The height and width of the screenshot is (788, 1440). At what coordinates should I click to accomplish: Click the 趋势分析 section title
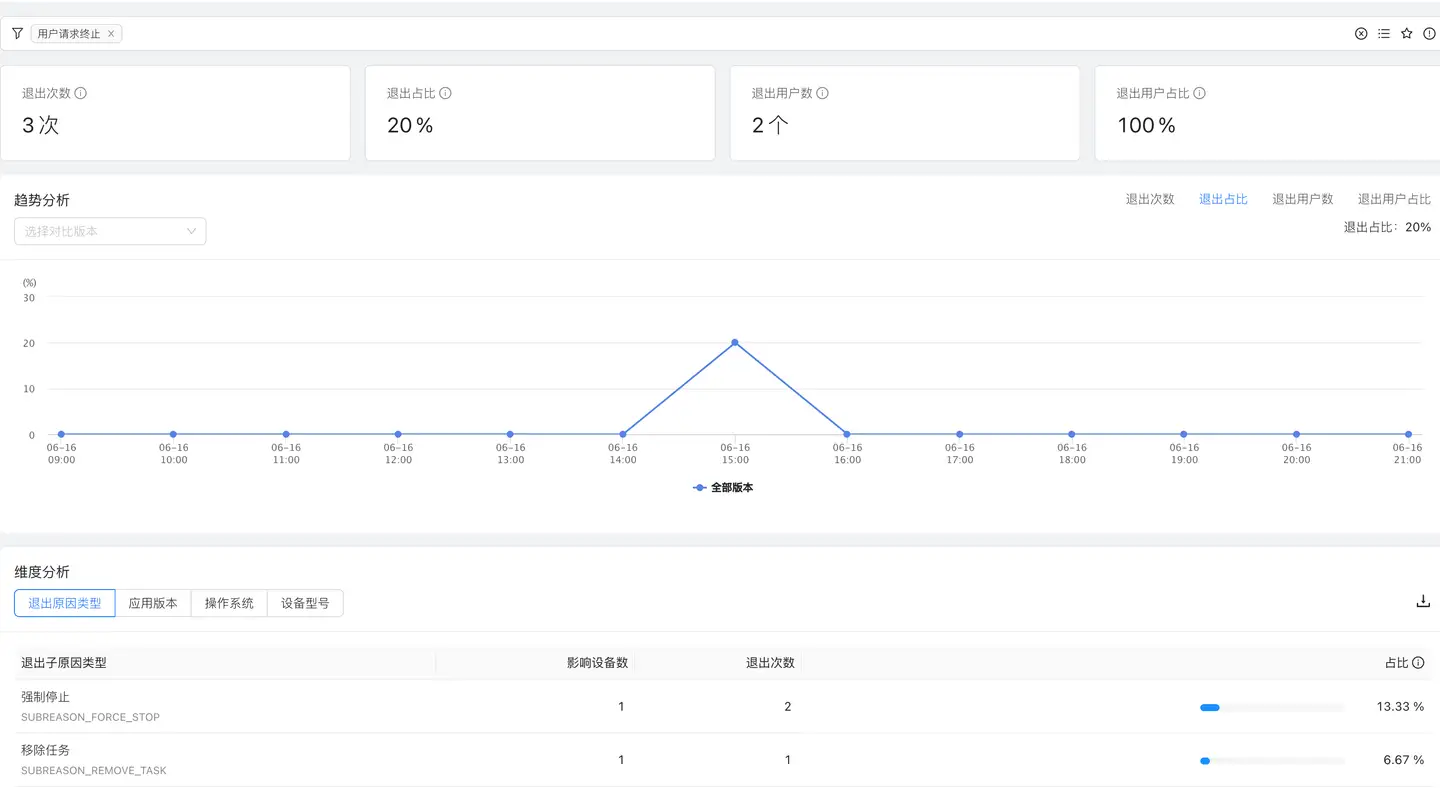42,200
